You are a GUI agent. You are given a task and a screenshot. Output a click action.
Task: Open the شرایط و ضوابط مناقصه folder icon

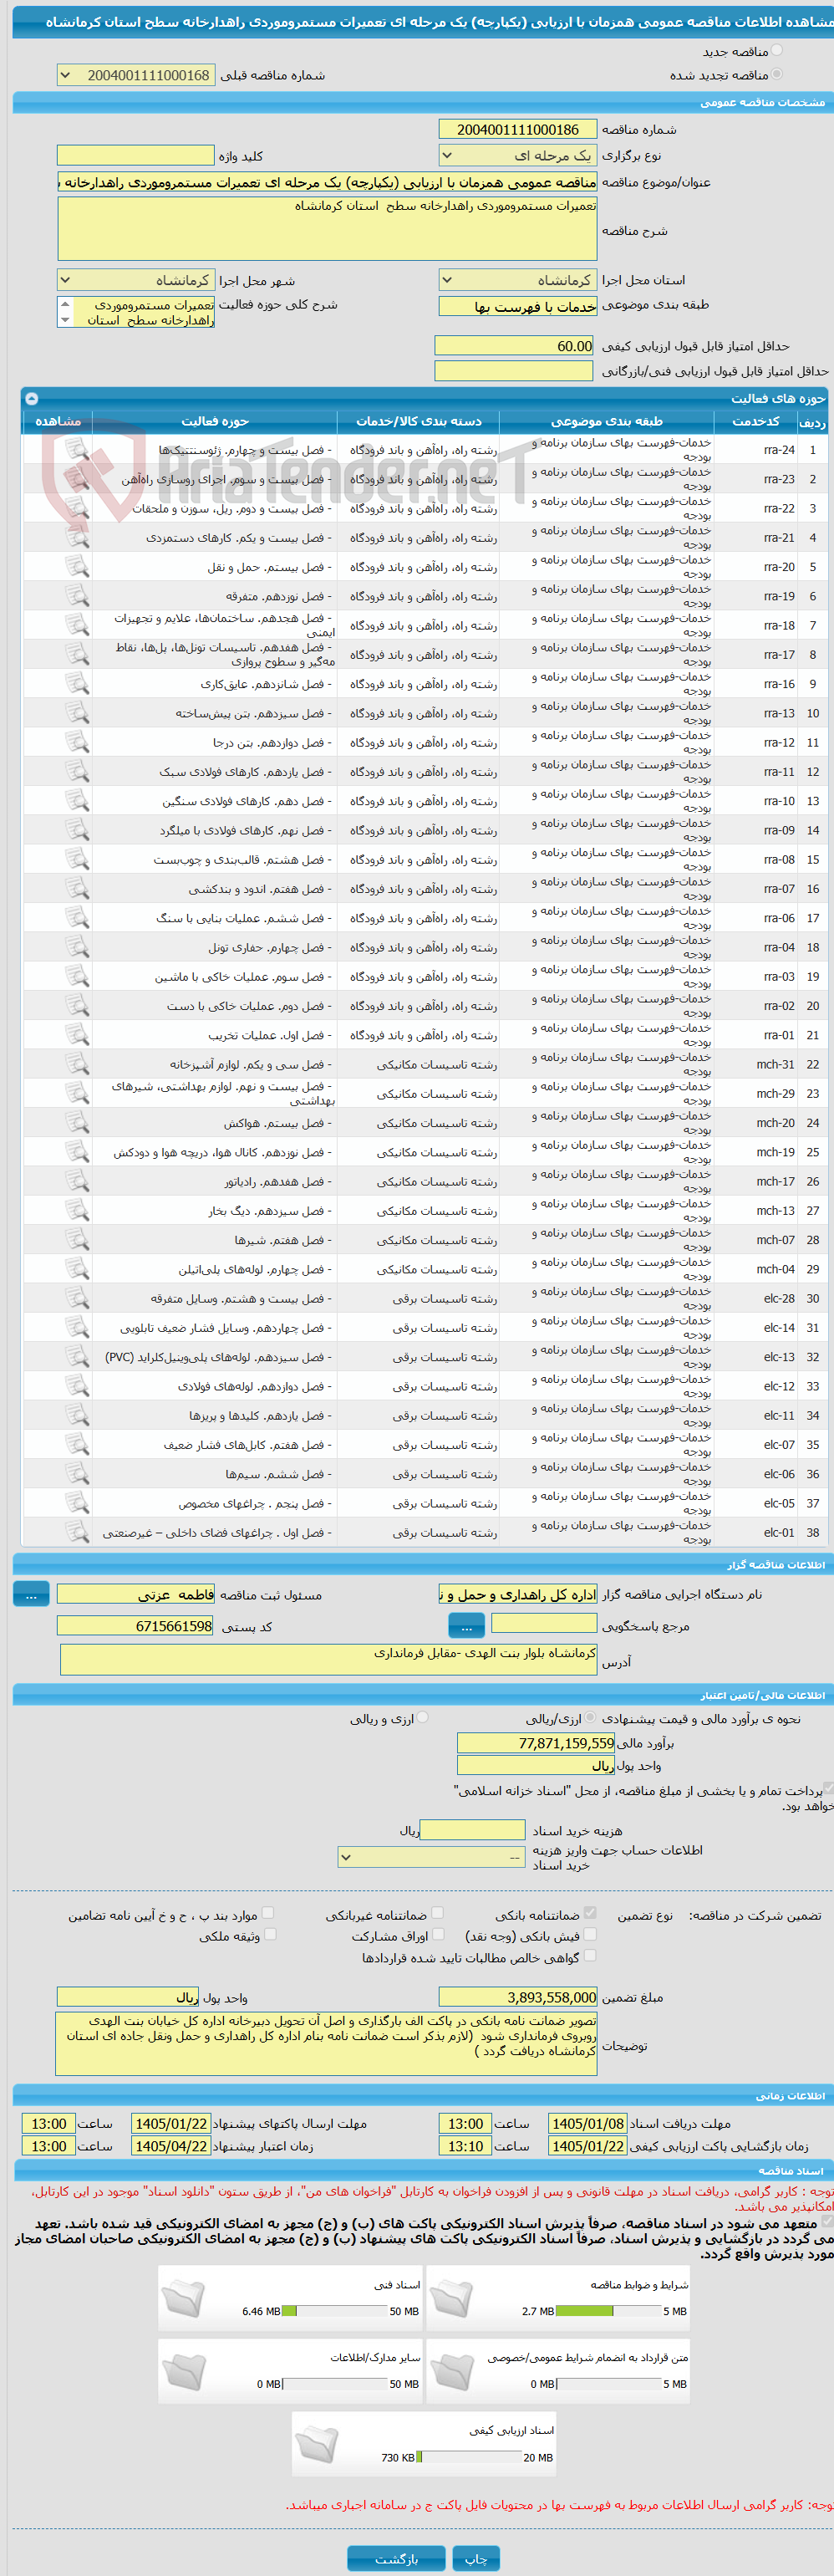pos(452,2298)
